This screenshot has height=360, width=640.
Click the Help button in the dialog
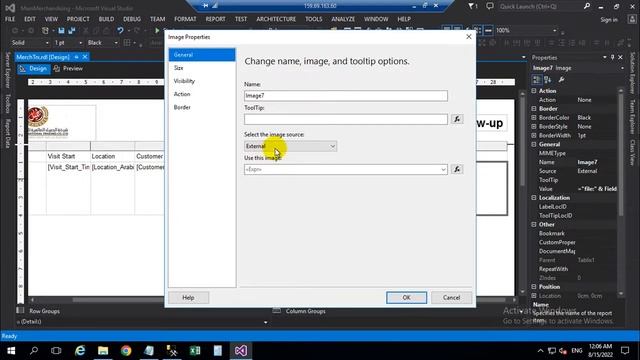coord(189,298)
